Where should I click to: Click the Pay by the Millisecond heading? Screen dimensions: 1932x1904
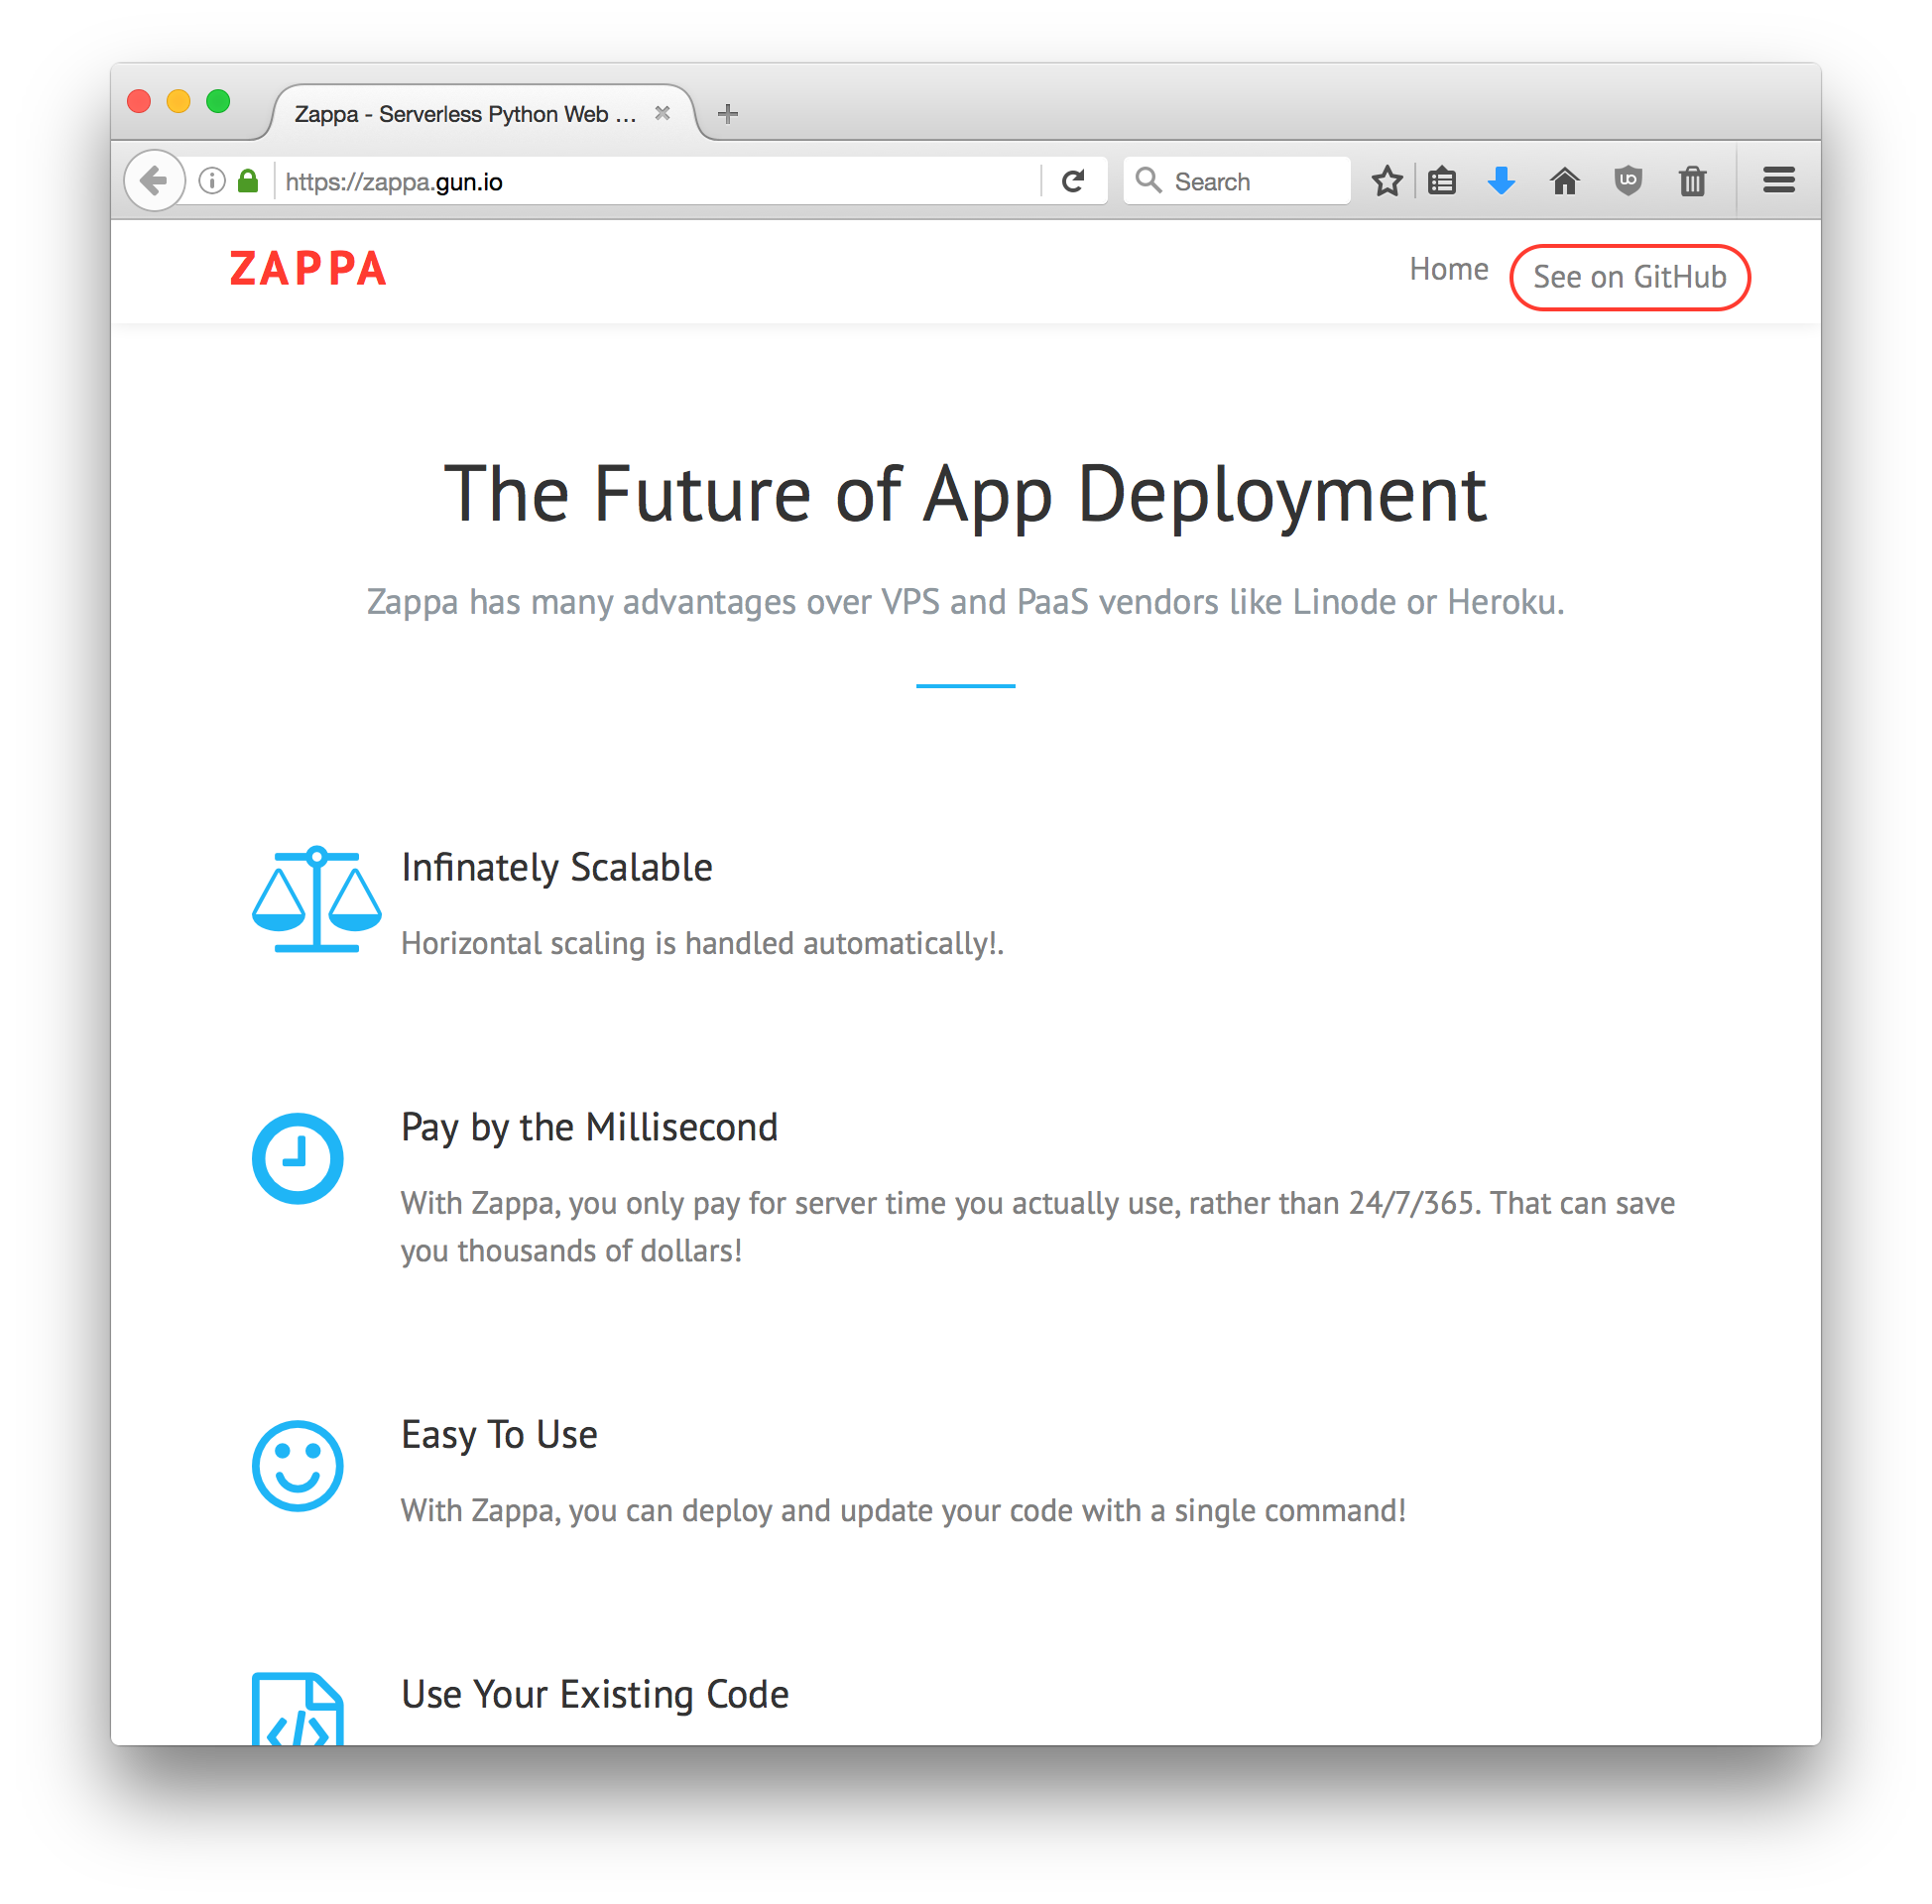click(x=589, y=1128)
